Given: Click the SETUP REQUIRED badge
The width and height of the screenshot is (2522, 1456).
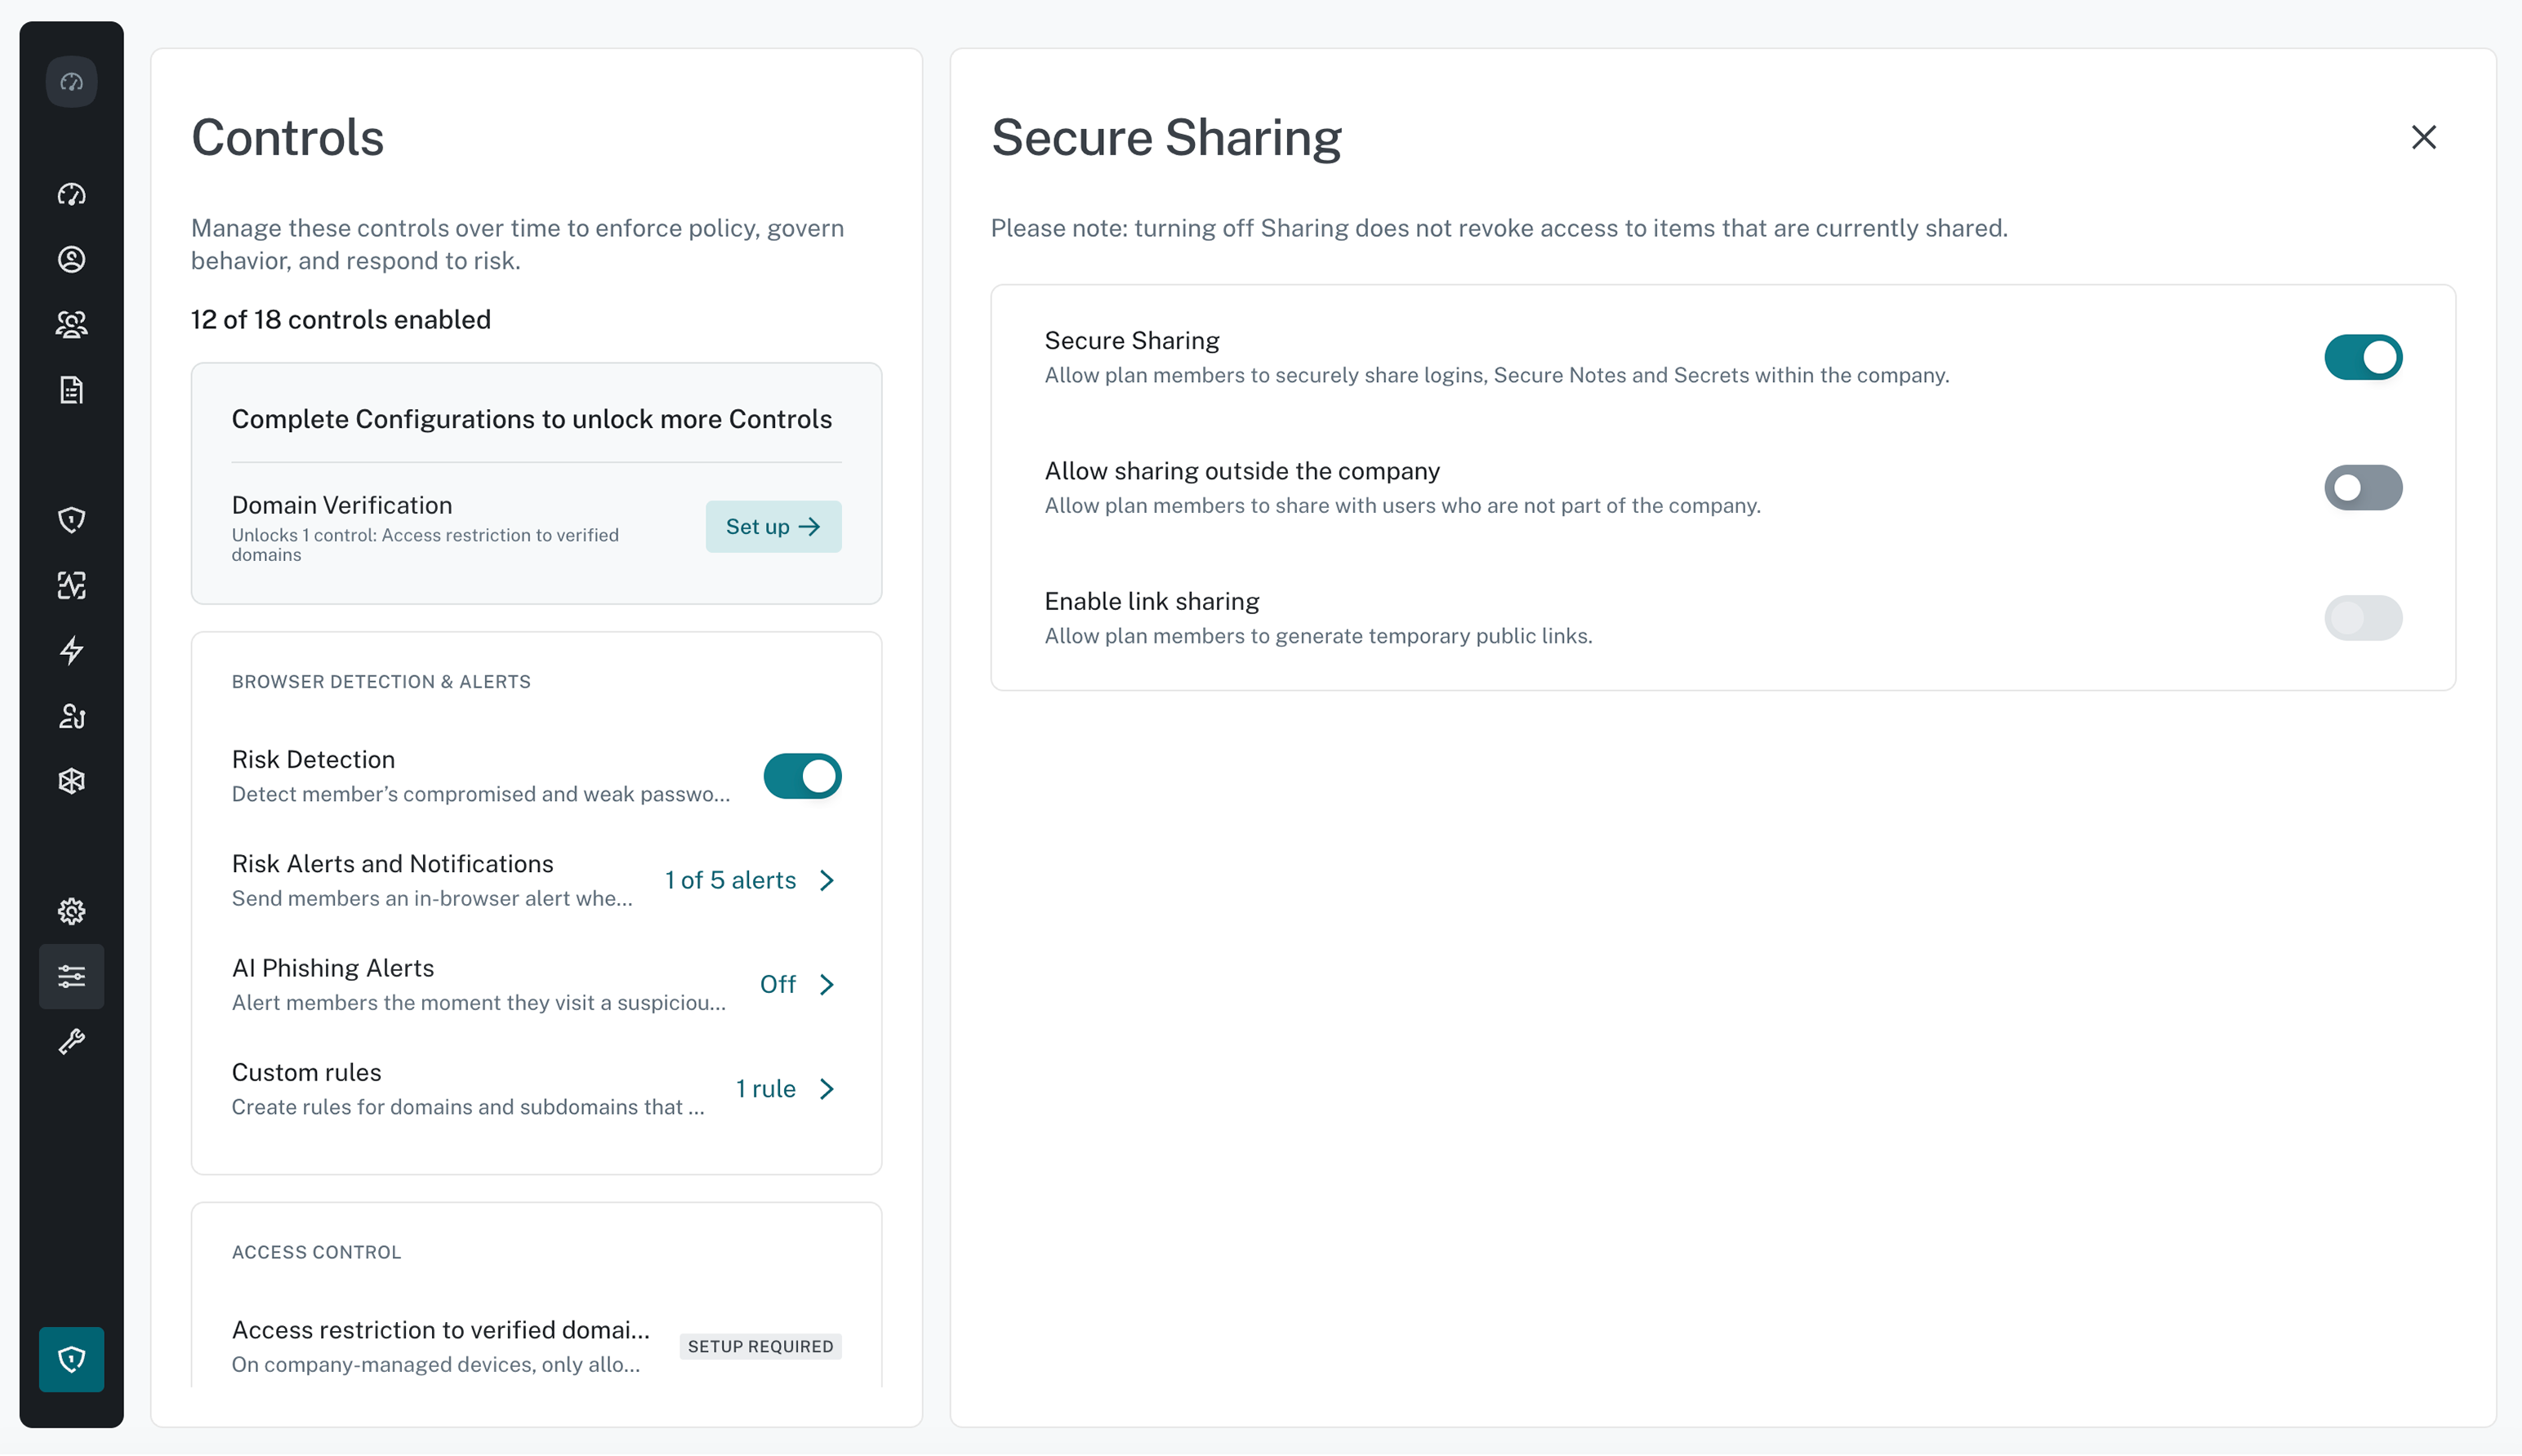Looking at the screenshot, I should 760,1346.
